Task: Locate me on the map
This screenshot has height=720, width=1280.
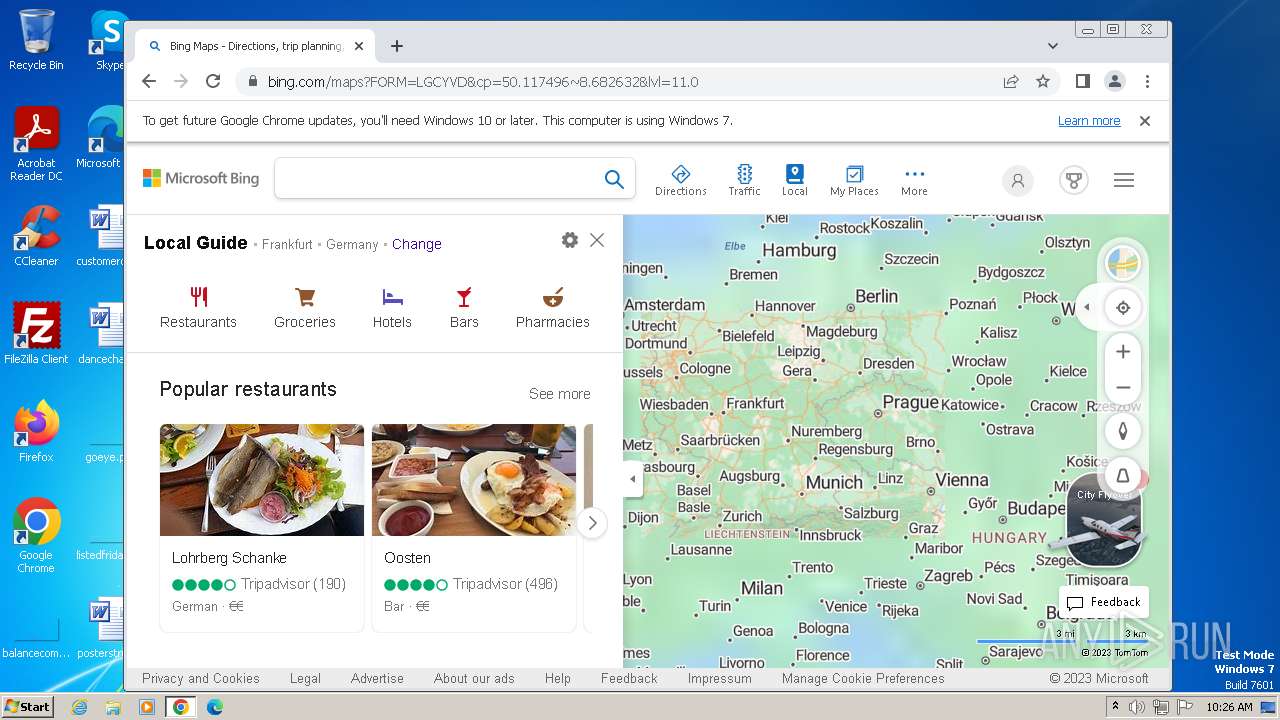Action: click(x=1123, y=307)
